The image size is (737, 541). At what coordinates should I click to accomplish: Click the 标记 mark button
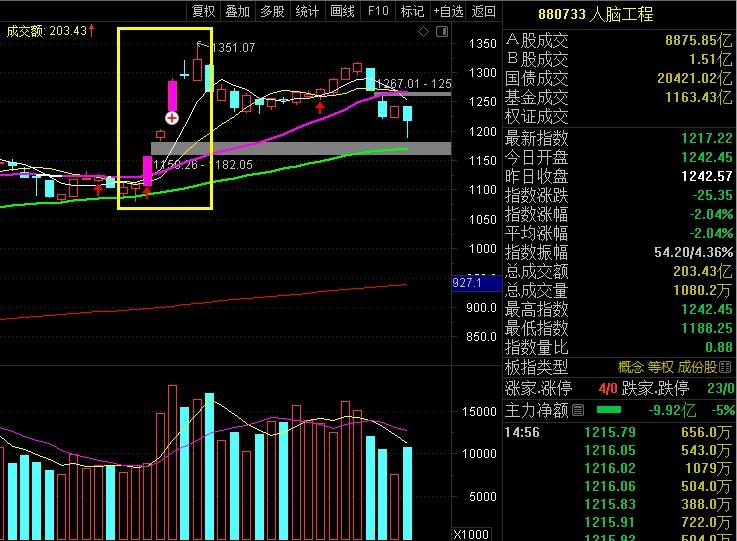click(x=413, y=11)
